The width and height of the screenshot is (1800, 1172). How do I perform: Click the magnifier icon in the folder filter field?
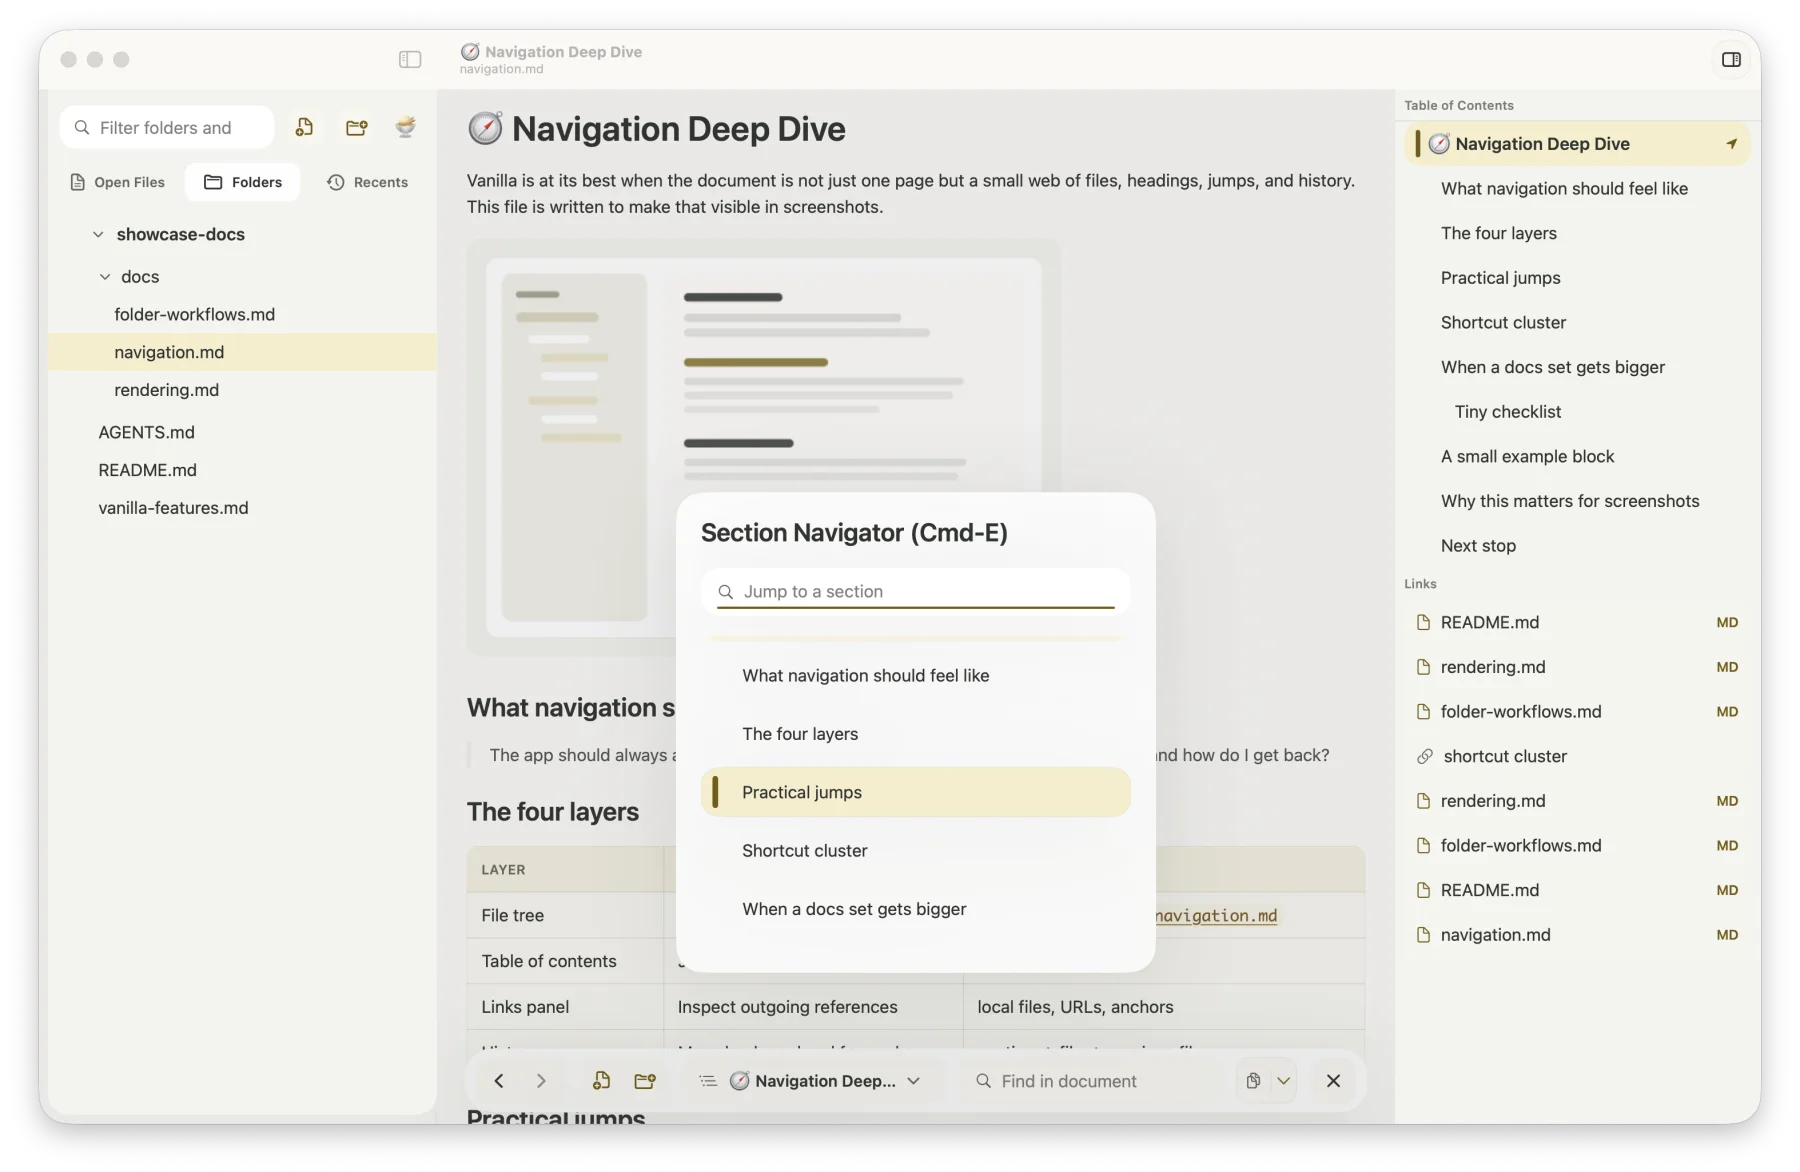[82, 128]
